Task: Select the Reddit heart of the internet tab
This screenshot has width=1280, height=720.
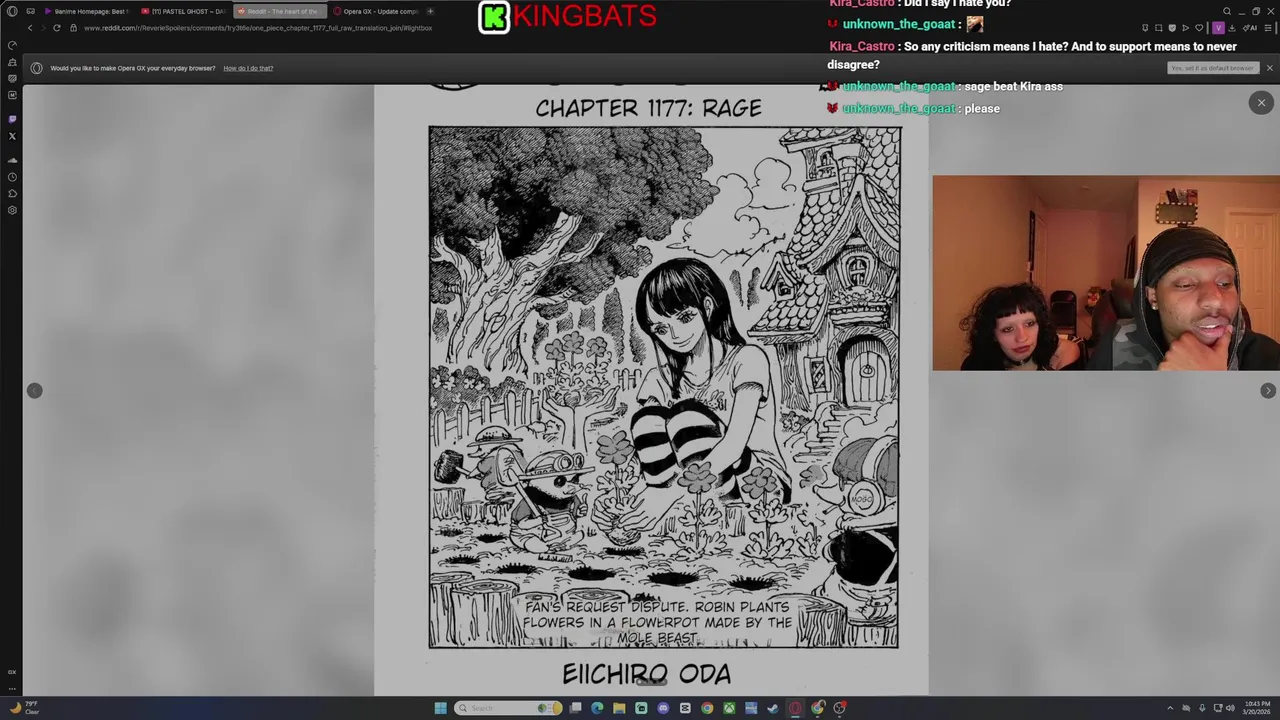Action: tap(278, 11)
